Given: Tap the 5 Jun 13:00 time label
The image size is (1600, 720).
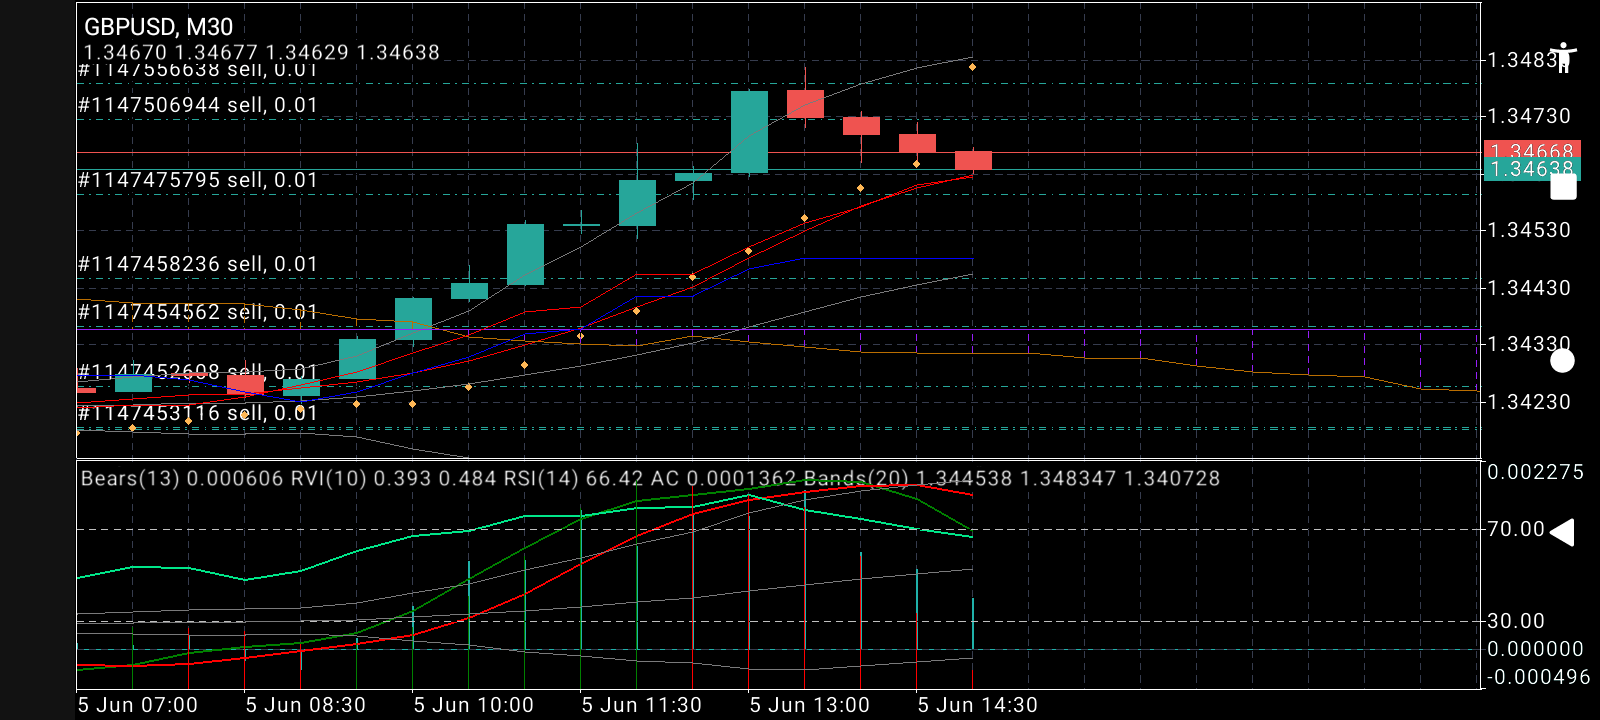Looking at the screenshot, I should [810, 705].
